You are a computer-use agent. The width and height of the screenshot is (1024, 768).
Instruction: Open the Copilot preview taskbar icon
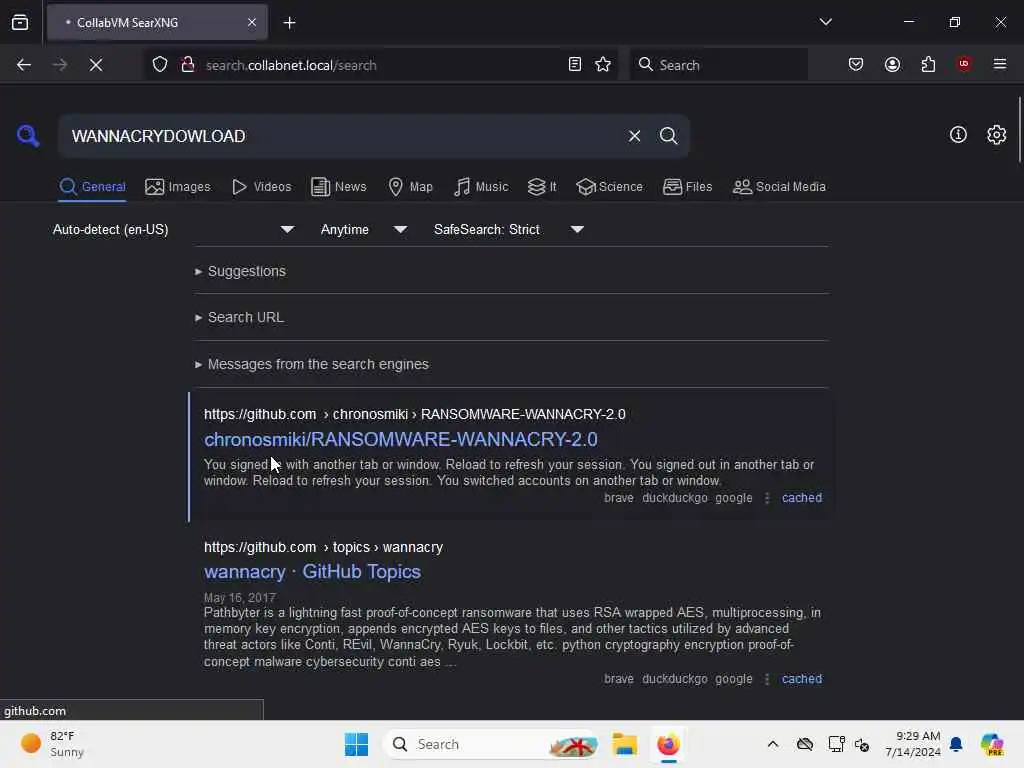pos(992,744)
